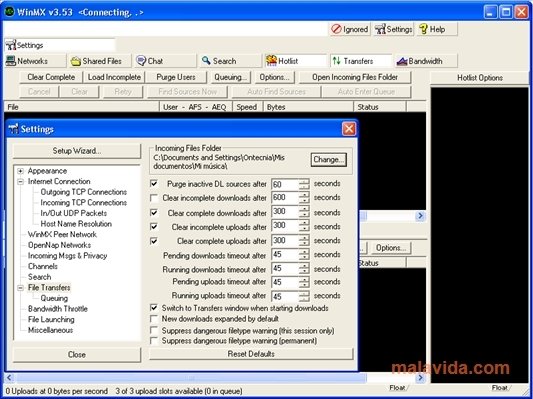Select Host Name Resolution tree item
Viewport: 533px width, 399px height.
point(76,224)
